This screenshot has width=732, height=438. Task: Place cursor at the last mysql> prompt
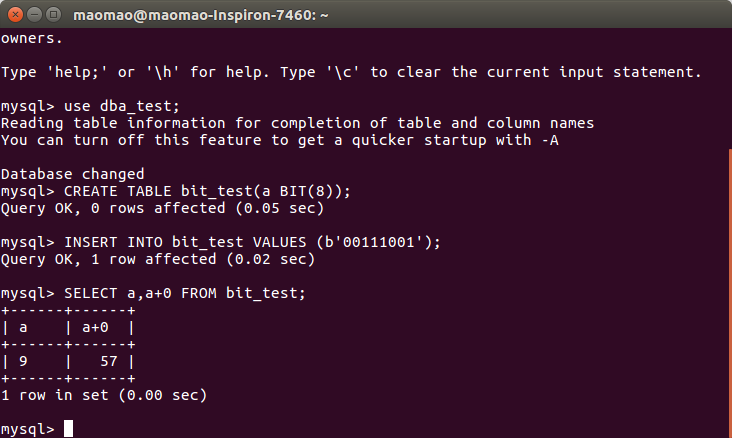click(69, 429)
